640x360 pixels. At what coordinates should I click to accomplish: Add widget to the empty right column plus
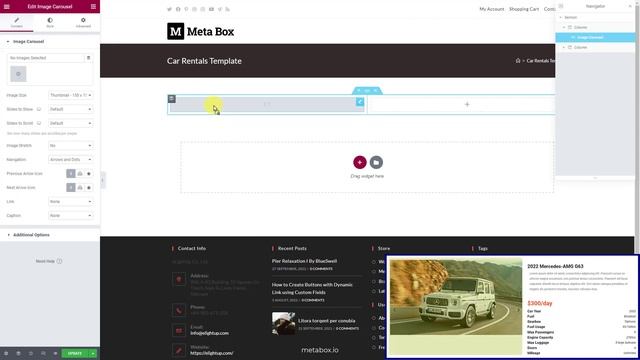click(x=467, y=104)
